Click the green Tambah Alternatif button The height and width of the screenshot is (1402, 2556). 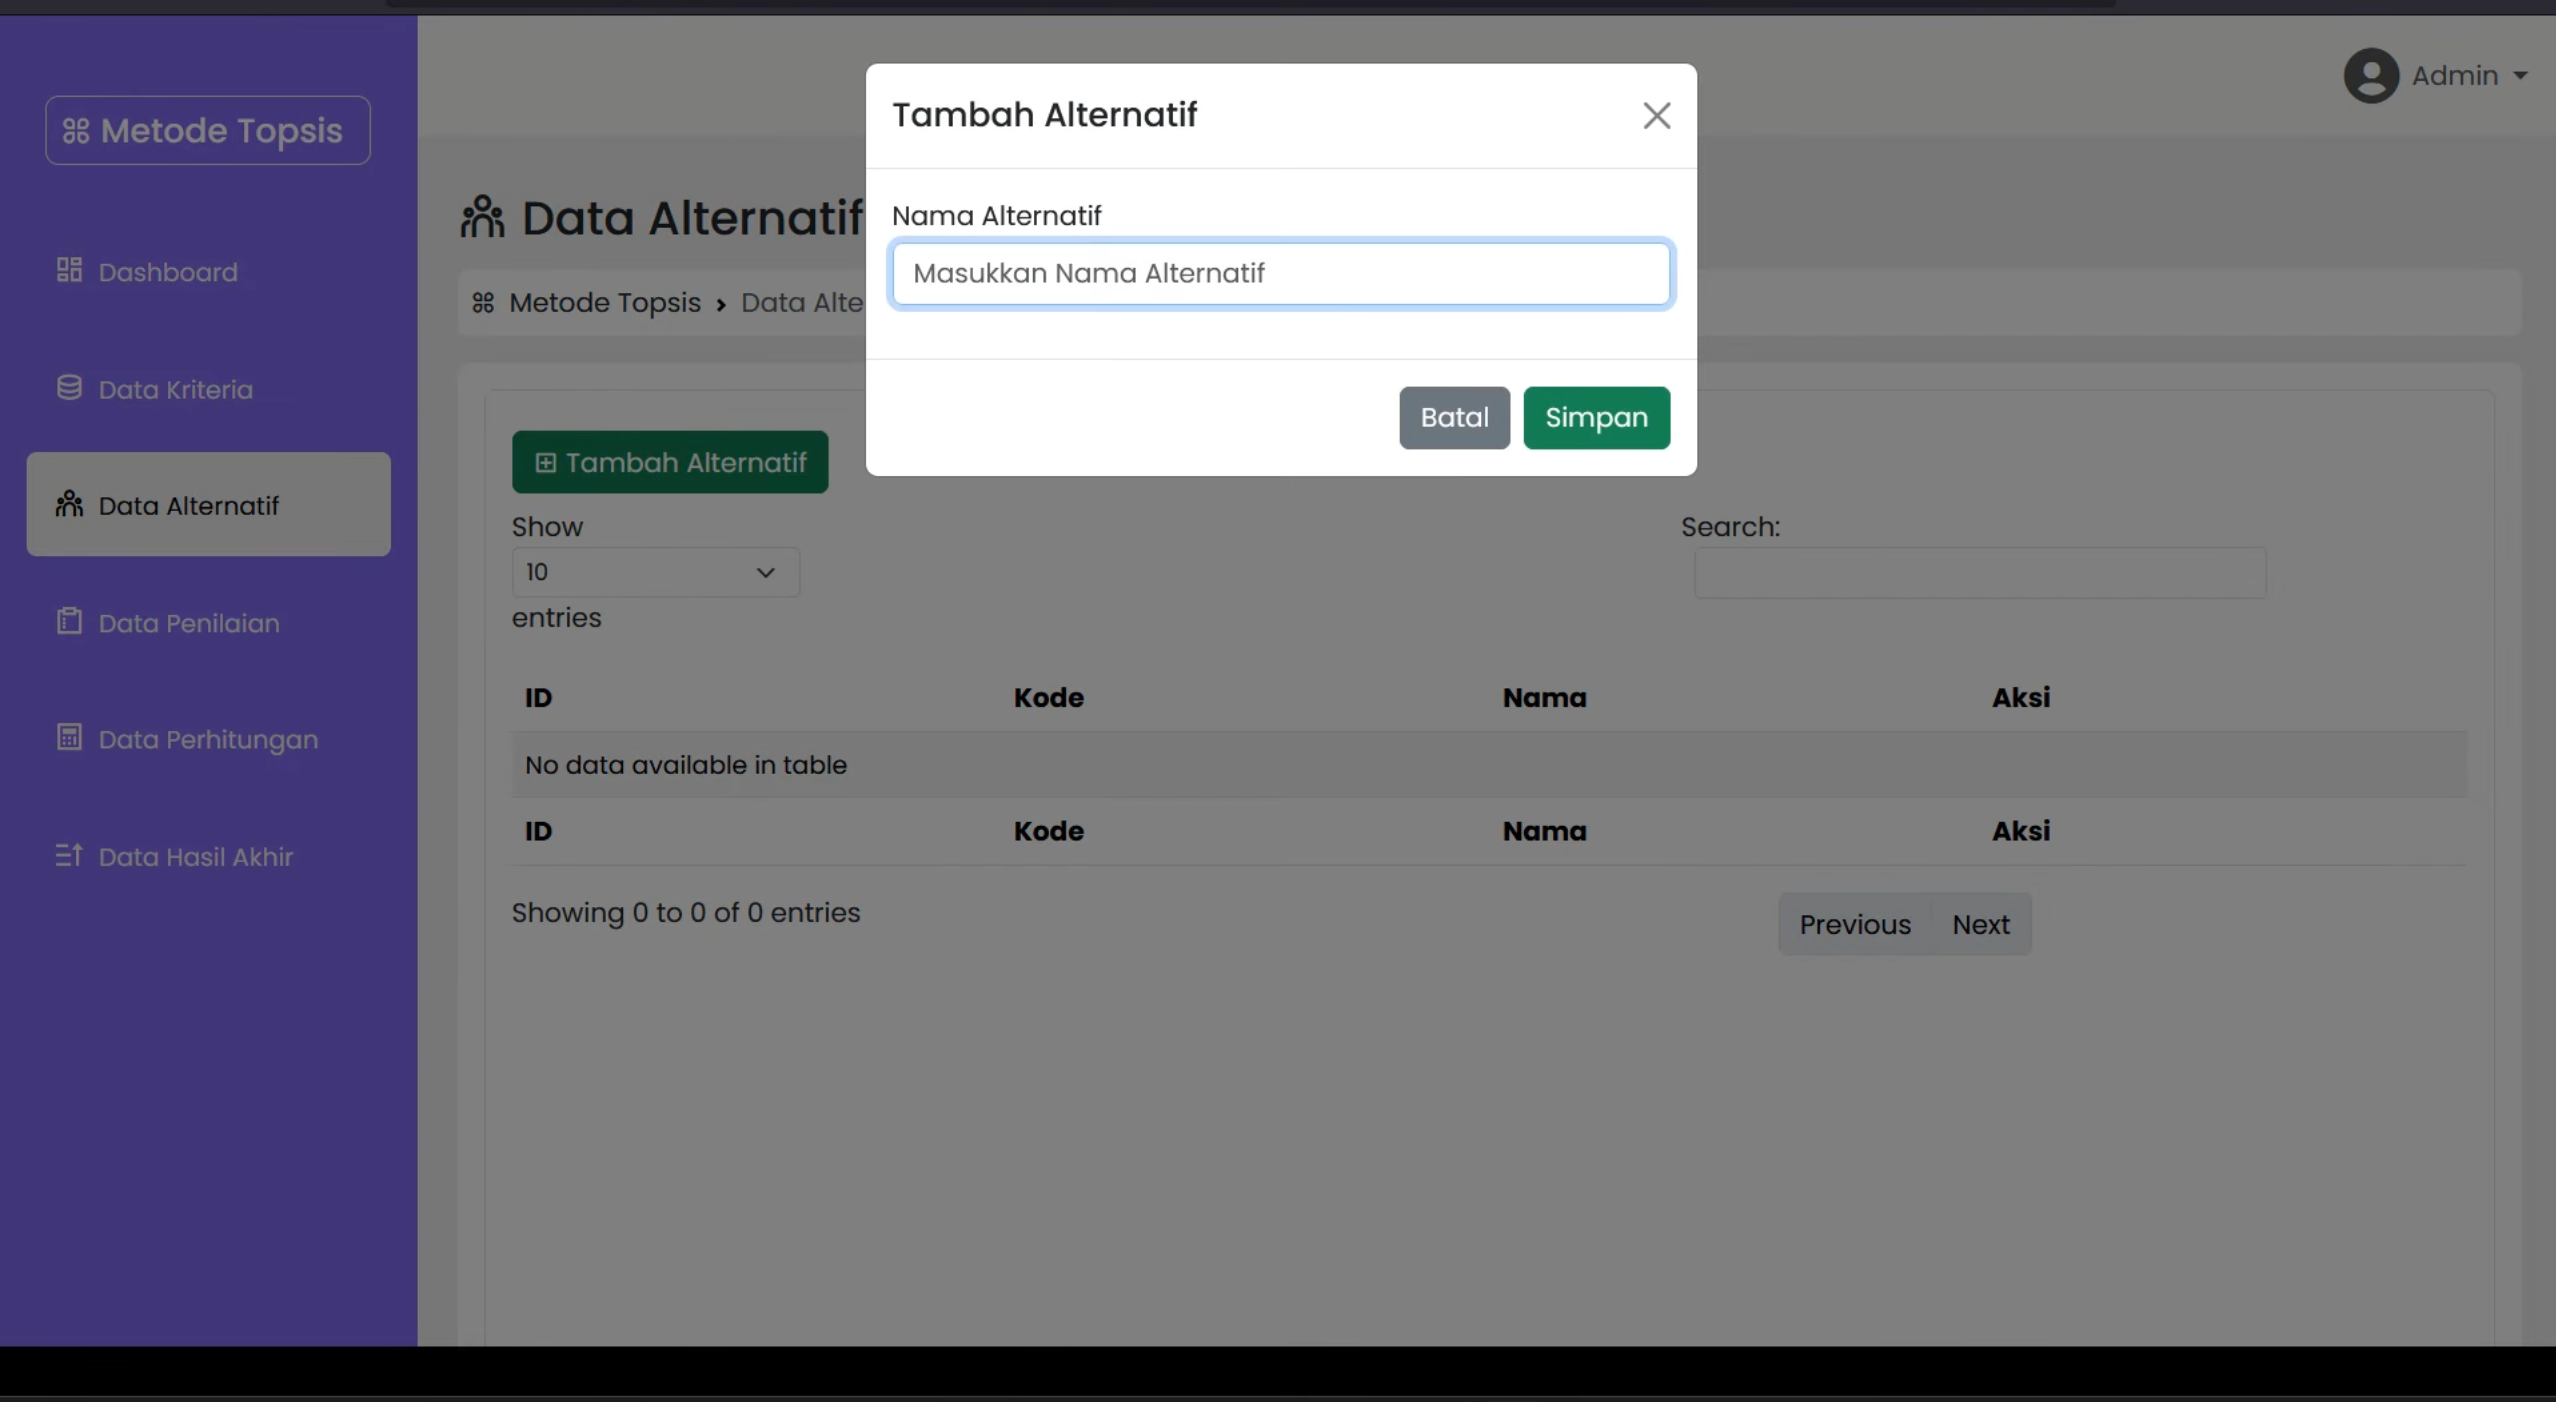pos(670,462)
